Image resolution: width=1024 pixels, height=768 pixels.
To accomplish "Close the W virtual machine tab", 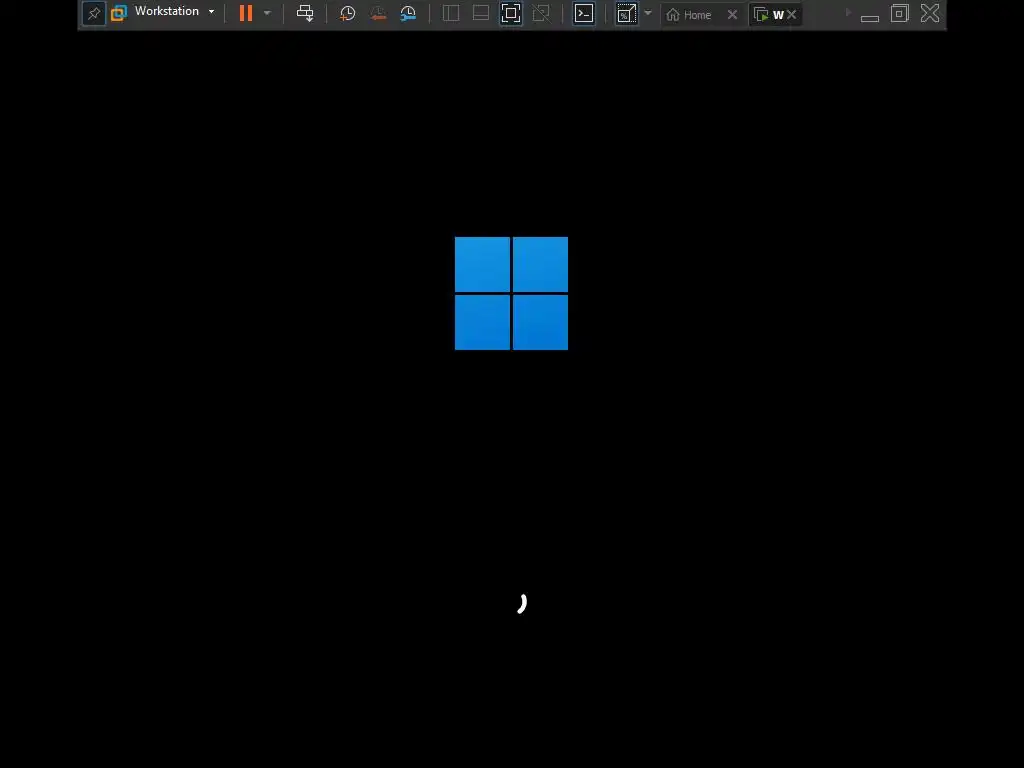I will point(792,14).
